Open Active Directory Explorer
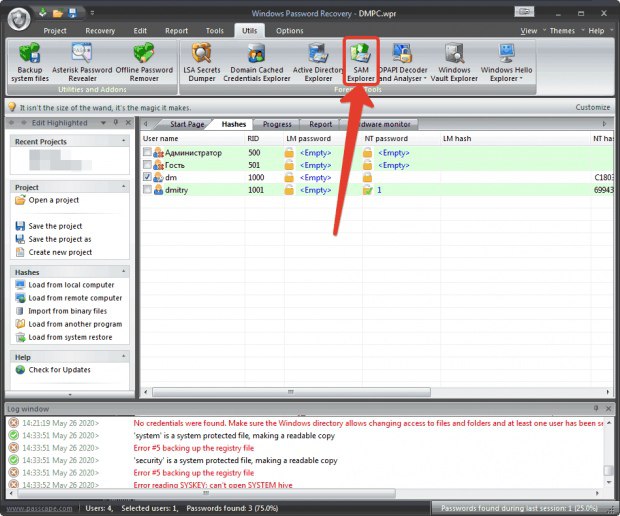This screenshot has width=620, height=516. click(x=318, y=62)
